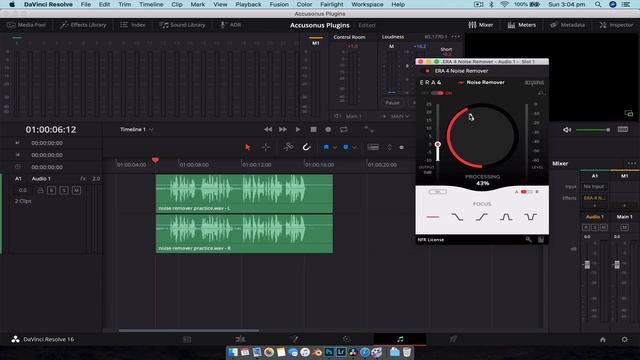Open the Playback menu
640x360 pixels.
(248, 4)
